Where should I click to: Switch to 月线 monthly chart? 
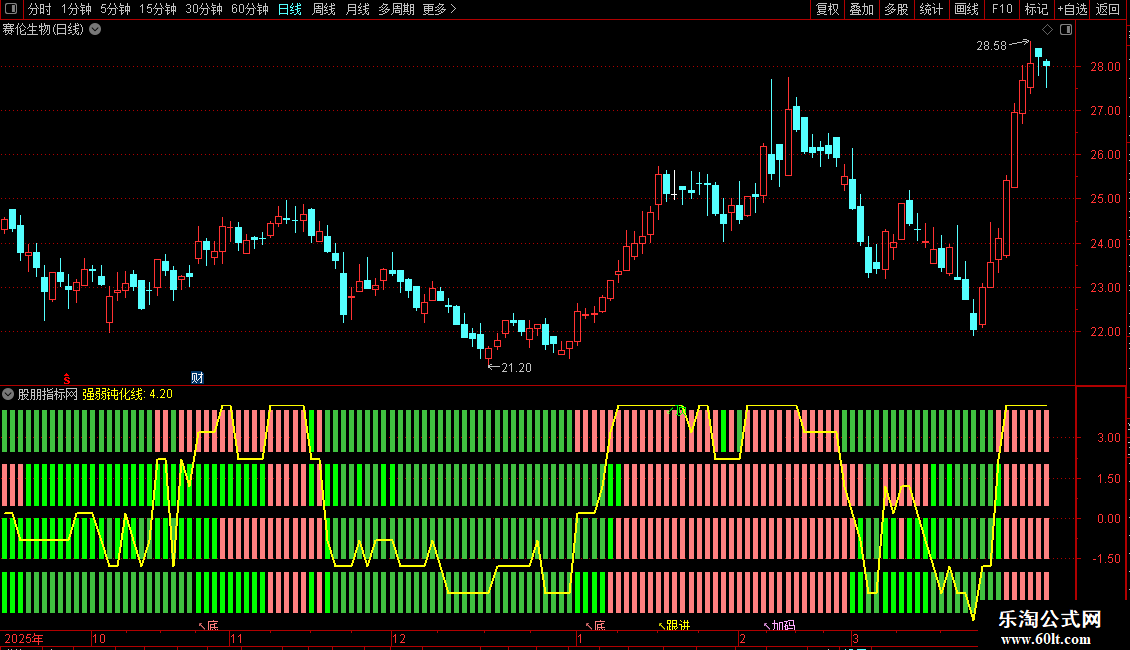pos(357,9)
